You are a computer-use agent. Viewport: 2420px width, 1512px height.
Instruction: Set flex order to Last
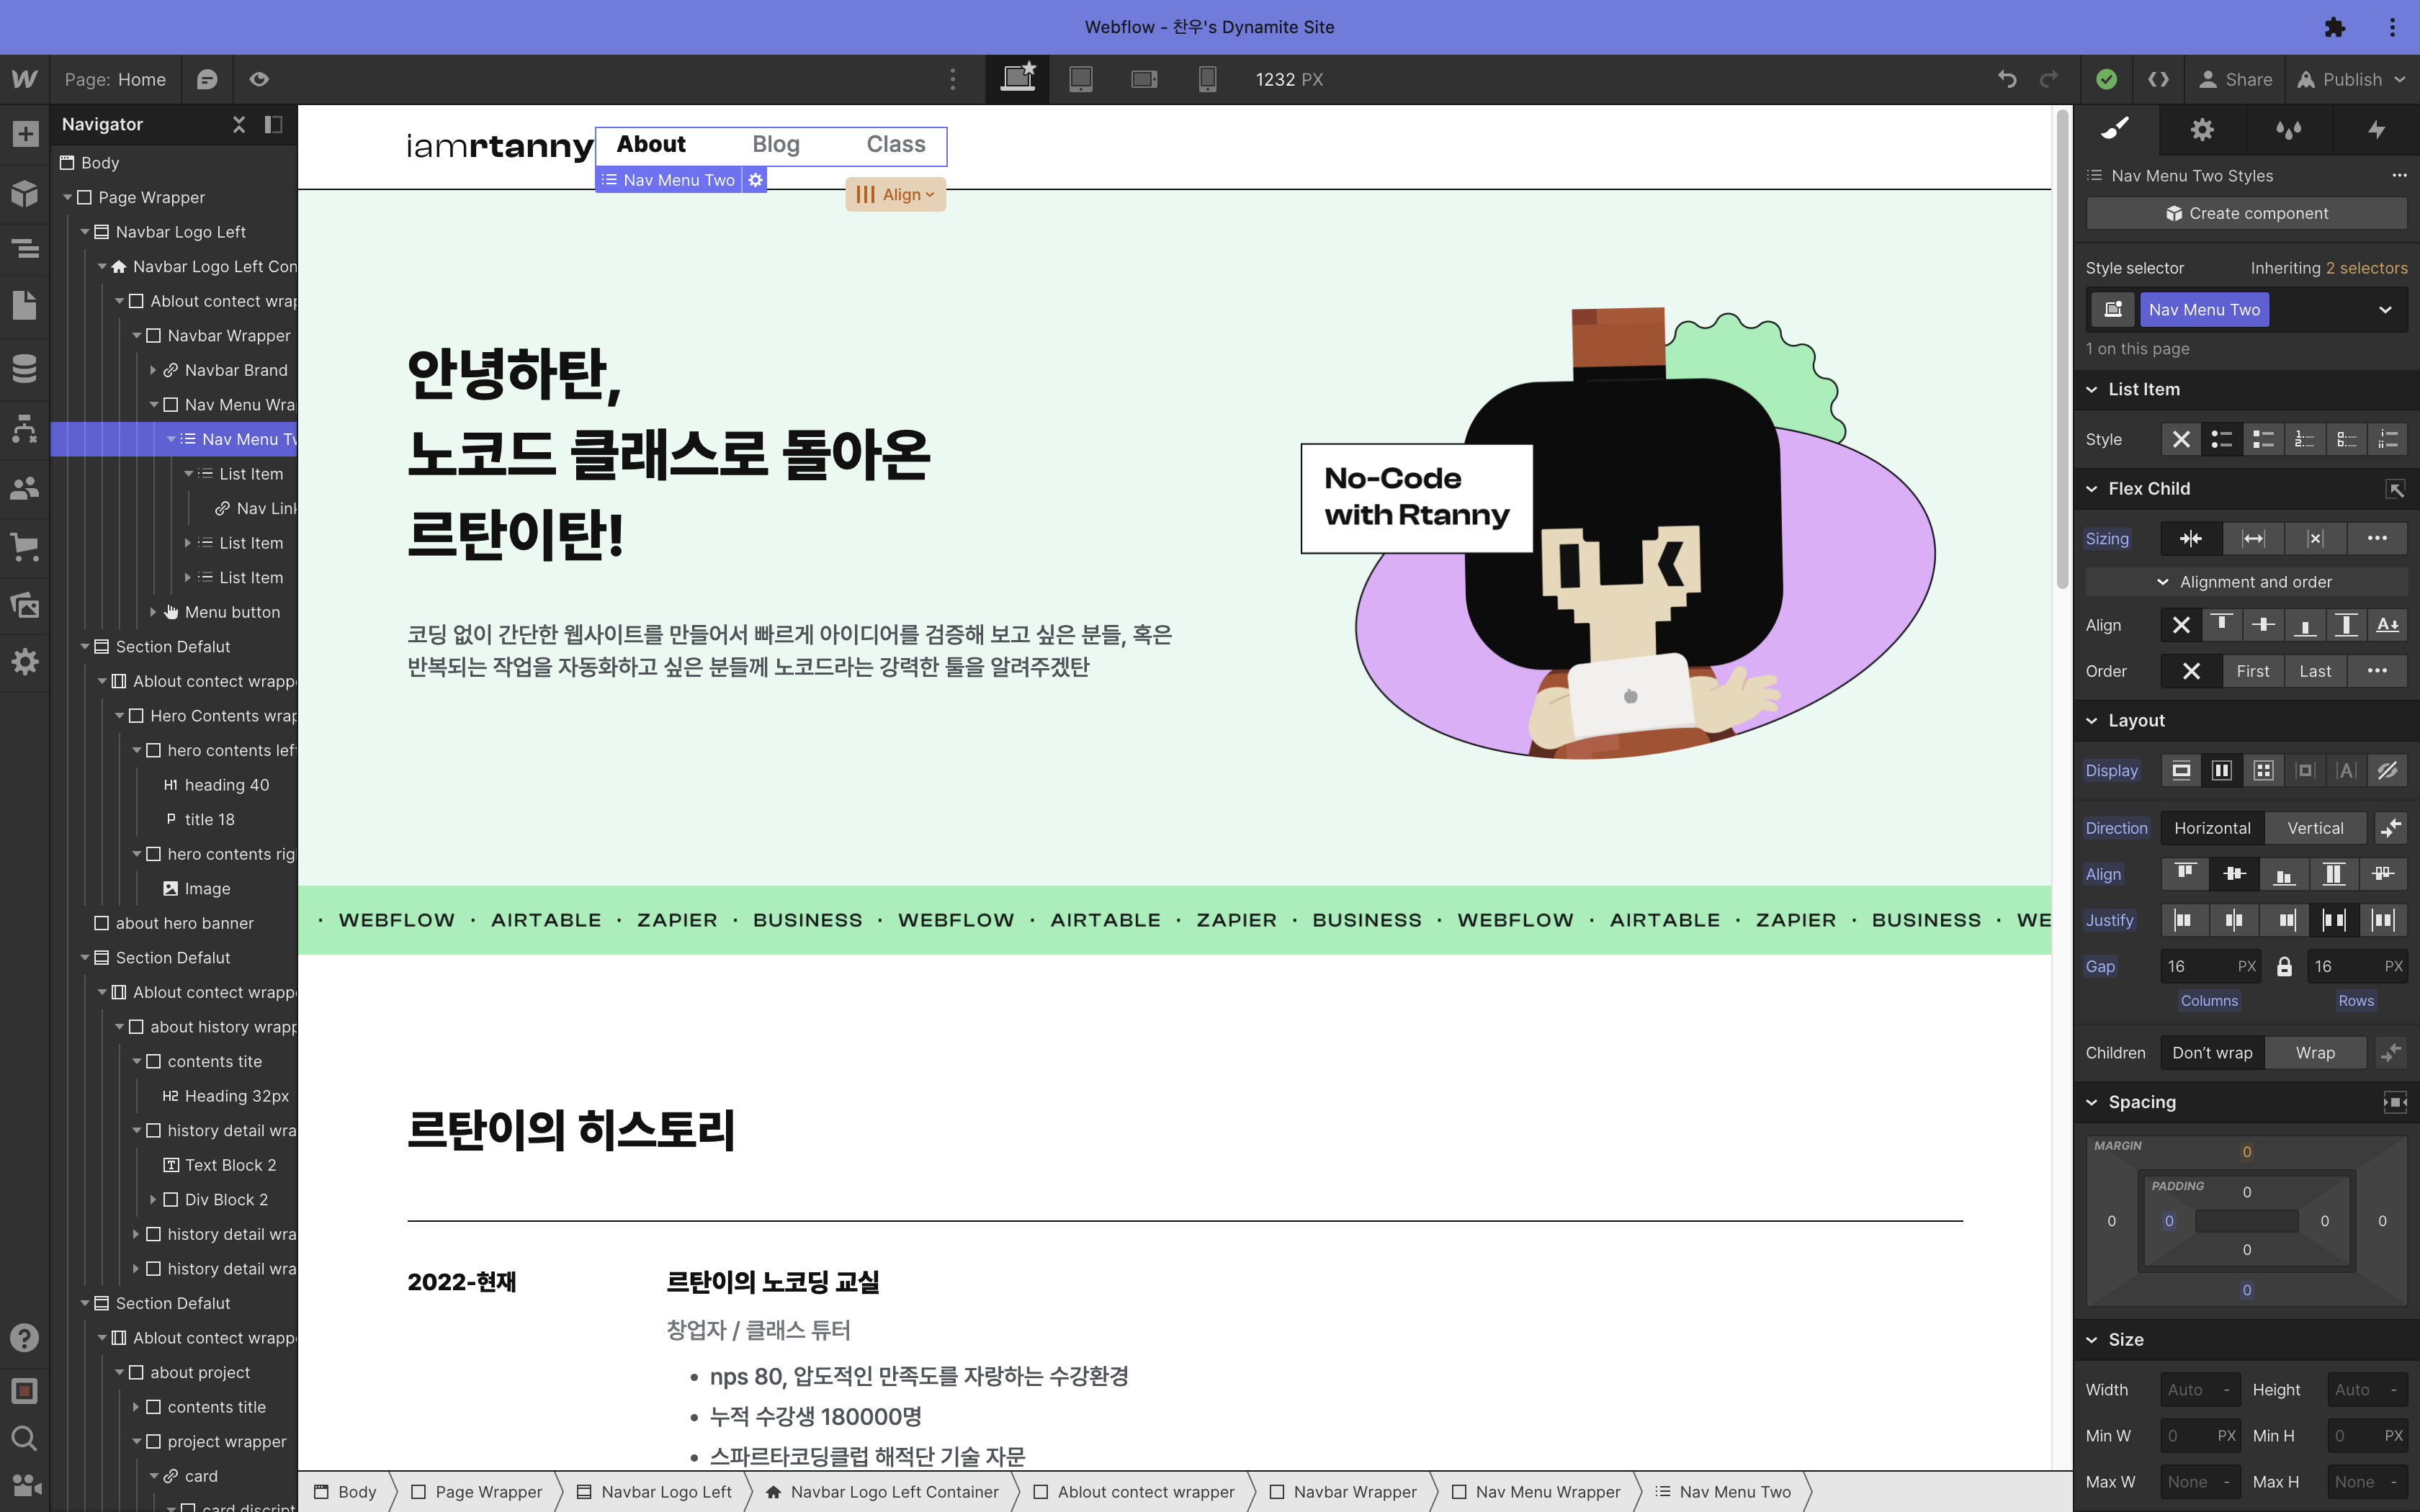click(x=2315, y=671)
